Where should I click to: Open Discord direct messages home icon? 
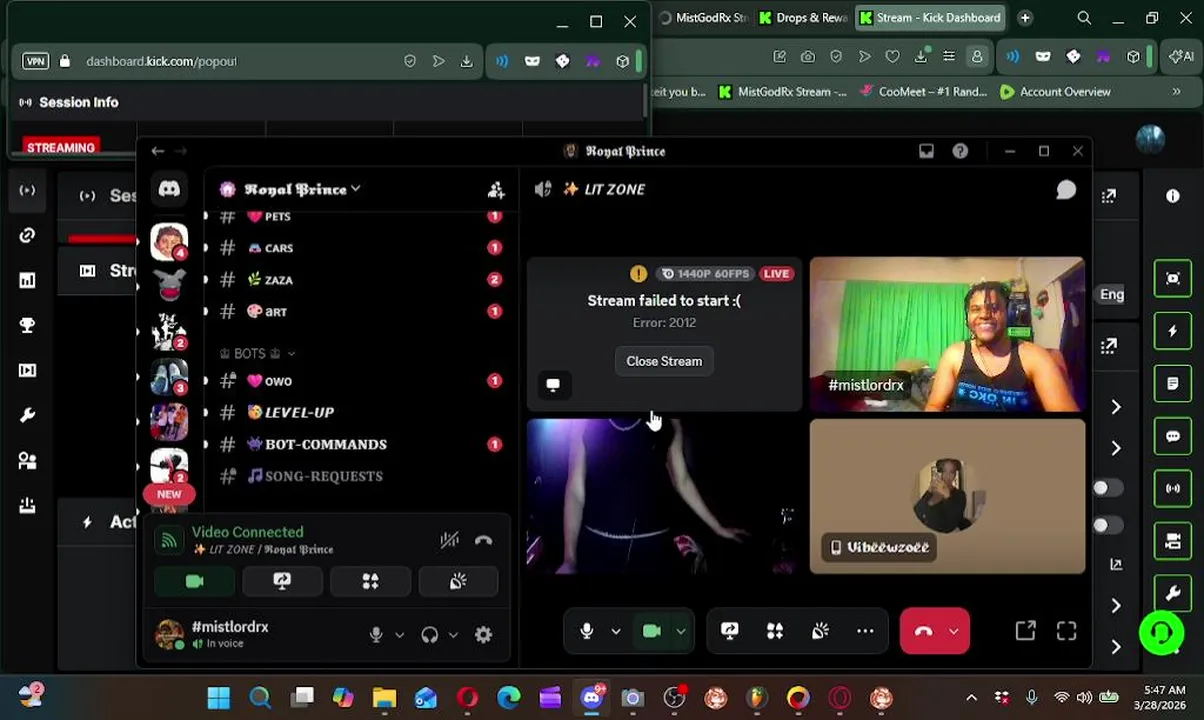point(169,189)
